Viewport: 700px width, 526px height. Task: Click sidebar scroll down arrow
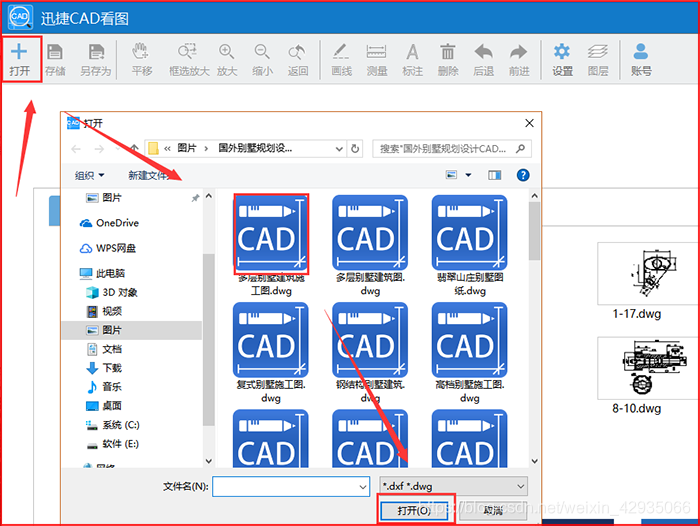[208, 461]
